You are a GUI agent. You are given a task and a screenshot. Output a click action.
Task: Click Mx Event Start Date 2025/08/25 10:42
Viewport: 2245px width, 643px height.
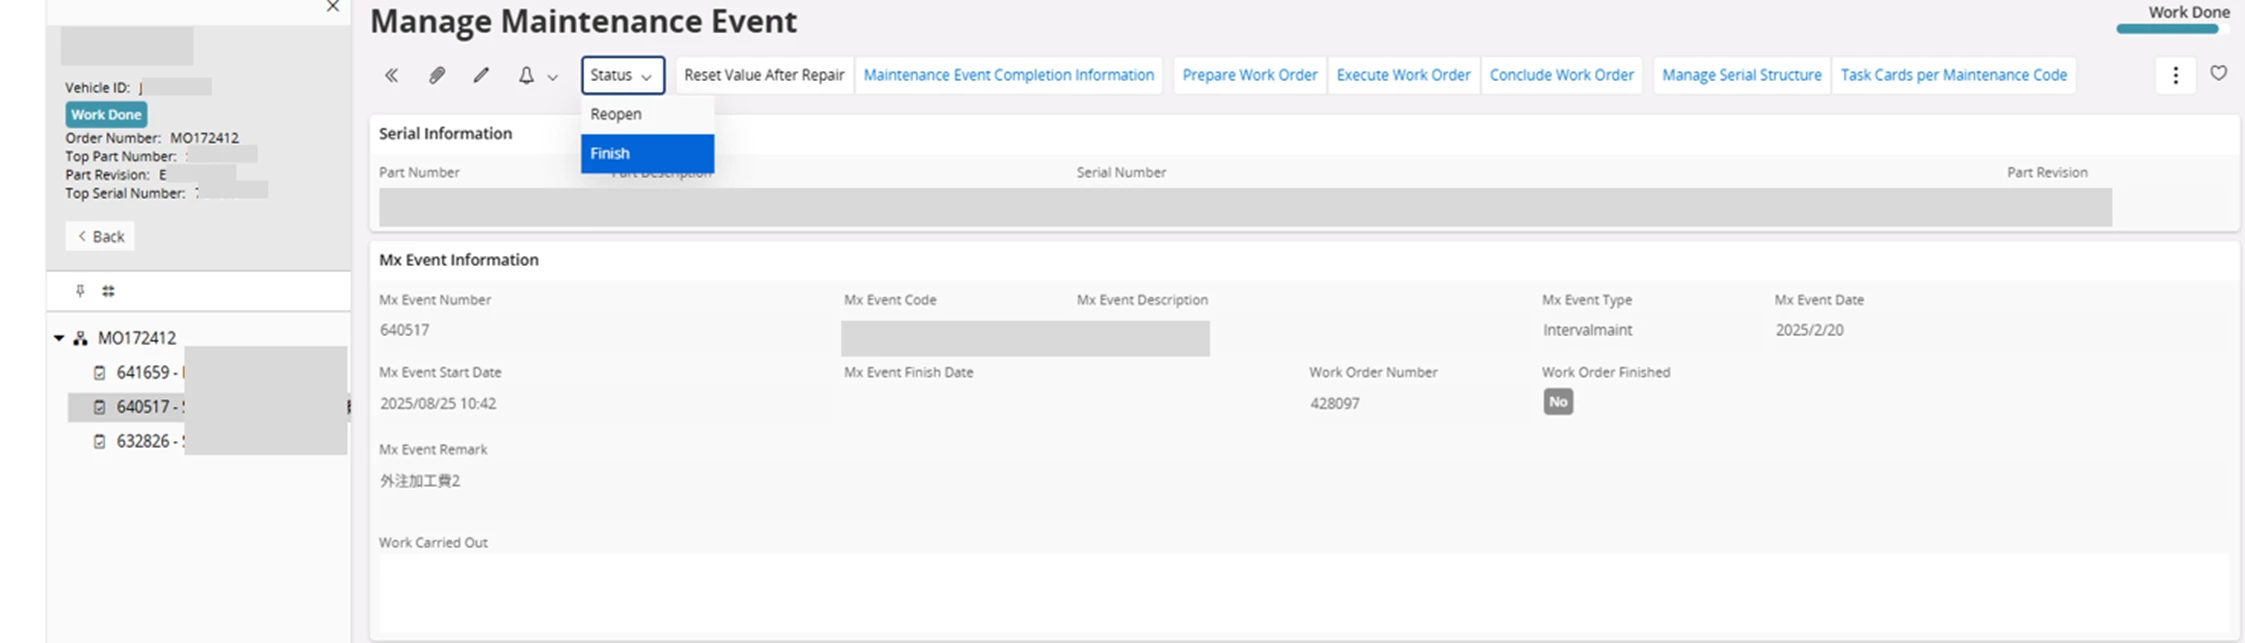pyautogui.click(x=438, y=404)
